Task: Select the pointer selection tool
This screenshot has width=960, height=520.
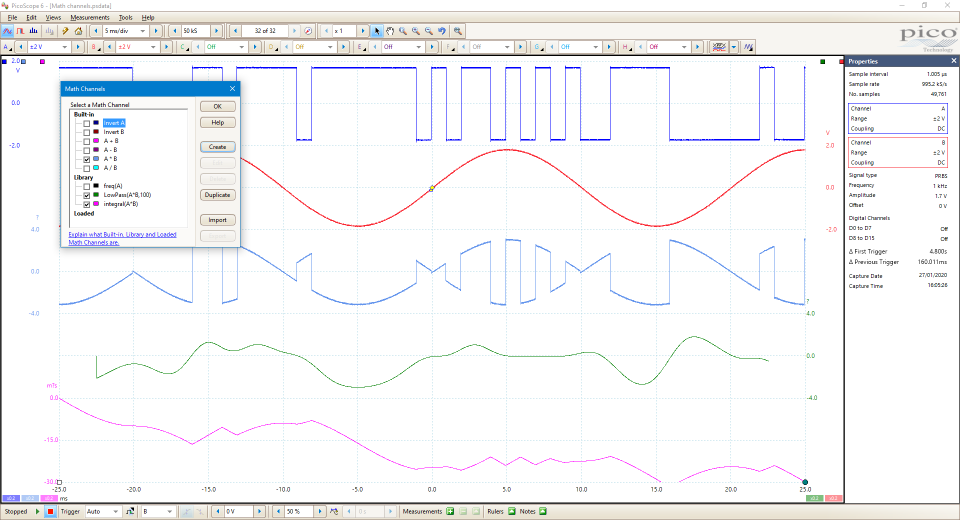Action: click(377, 31)
